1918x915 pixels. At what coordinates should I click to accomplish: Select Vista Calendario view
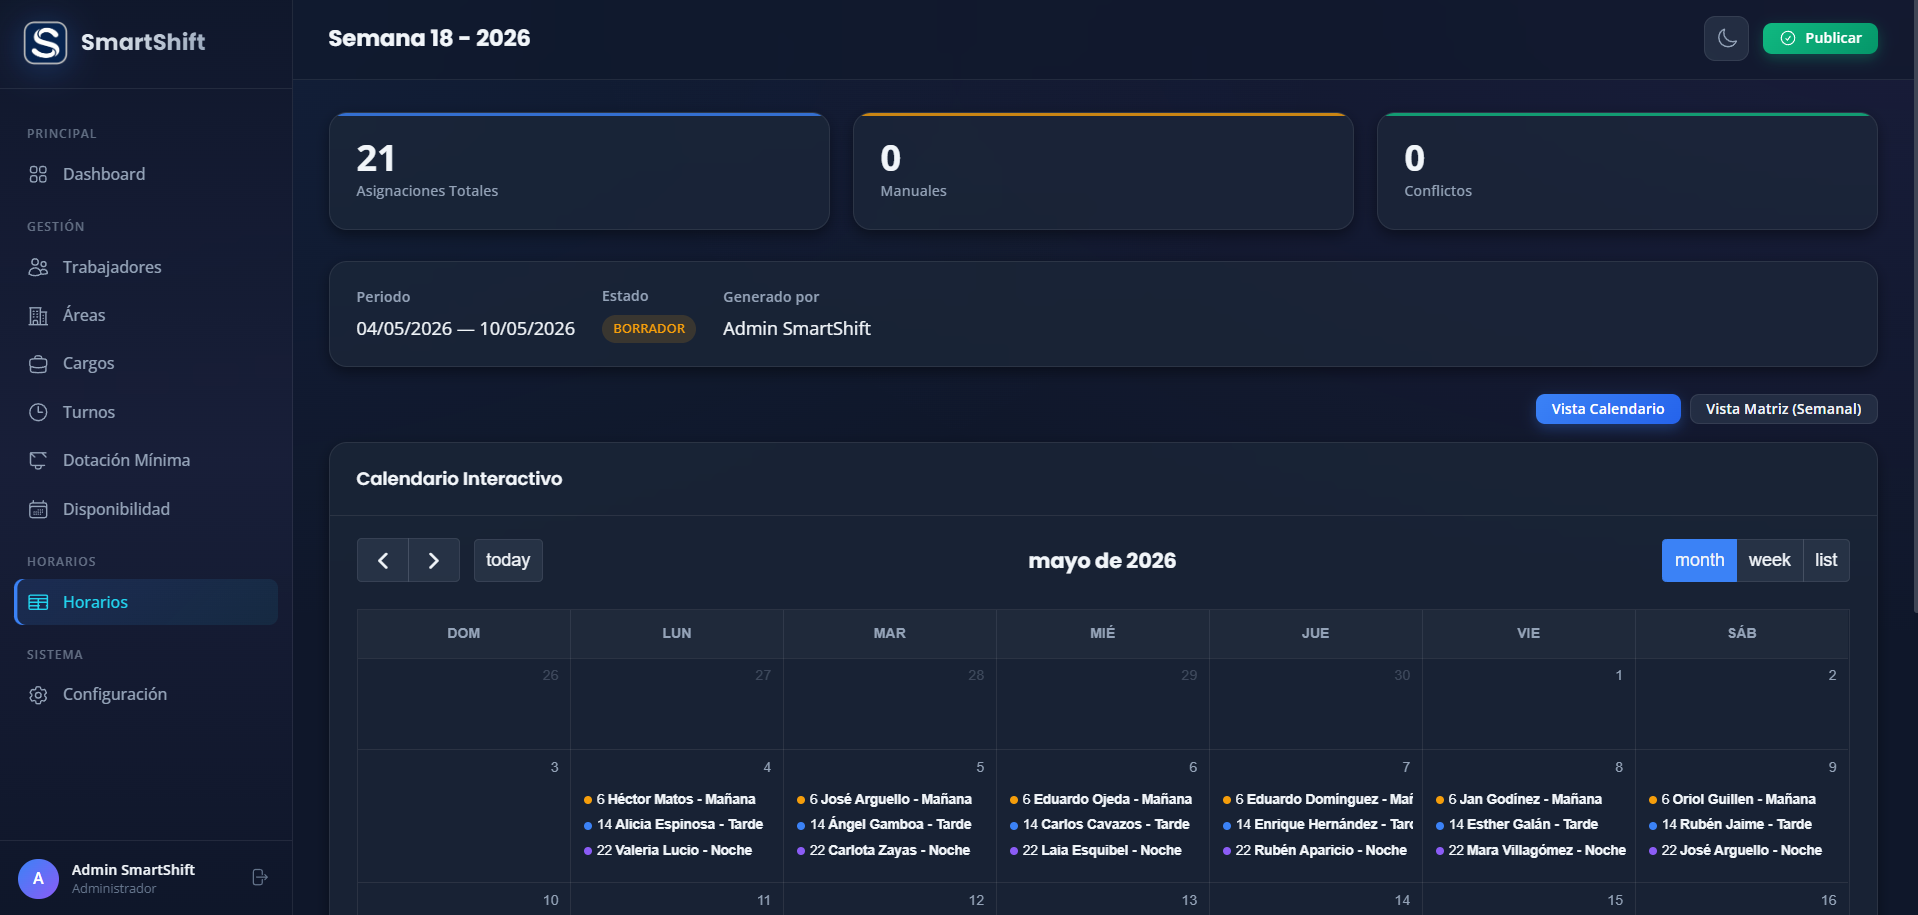point(1607,409)
